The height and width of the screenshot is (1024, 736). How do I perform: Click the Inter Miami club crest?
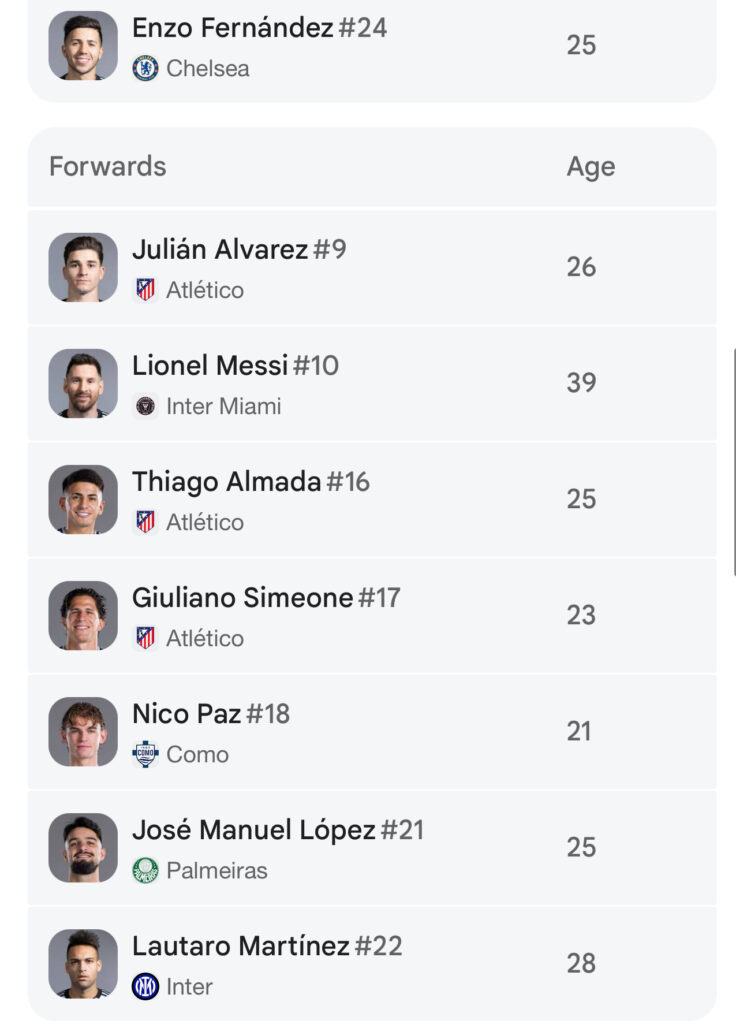145,406
